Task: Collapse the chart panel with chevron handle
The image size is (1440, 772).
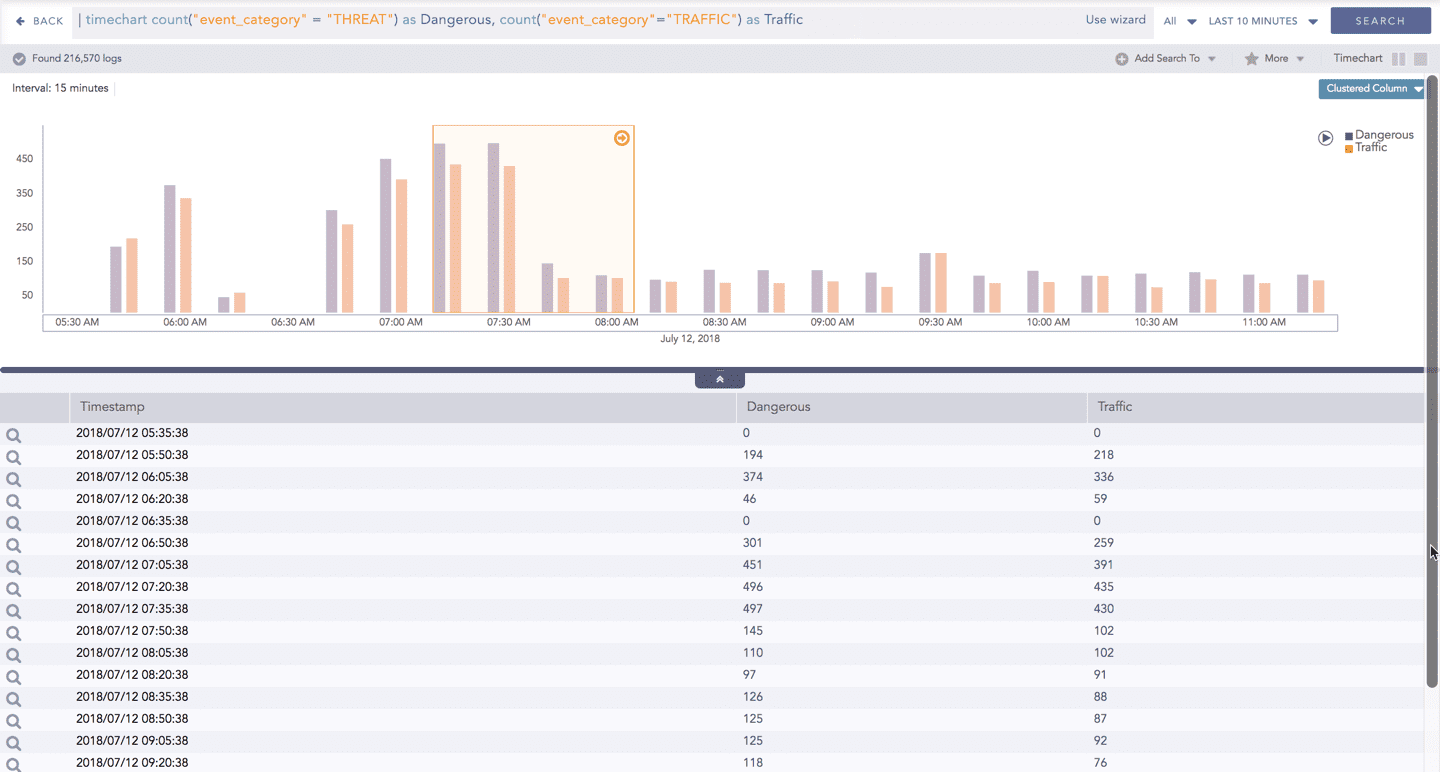Action: 720,380
